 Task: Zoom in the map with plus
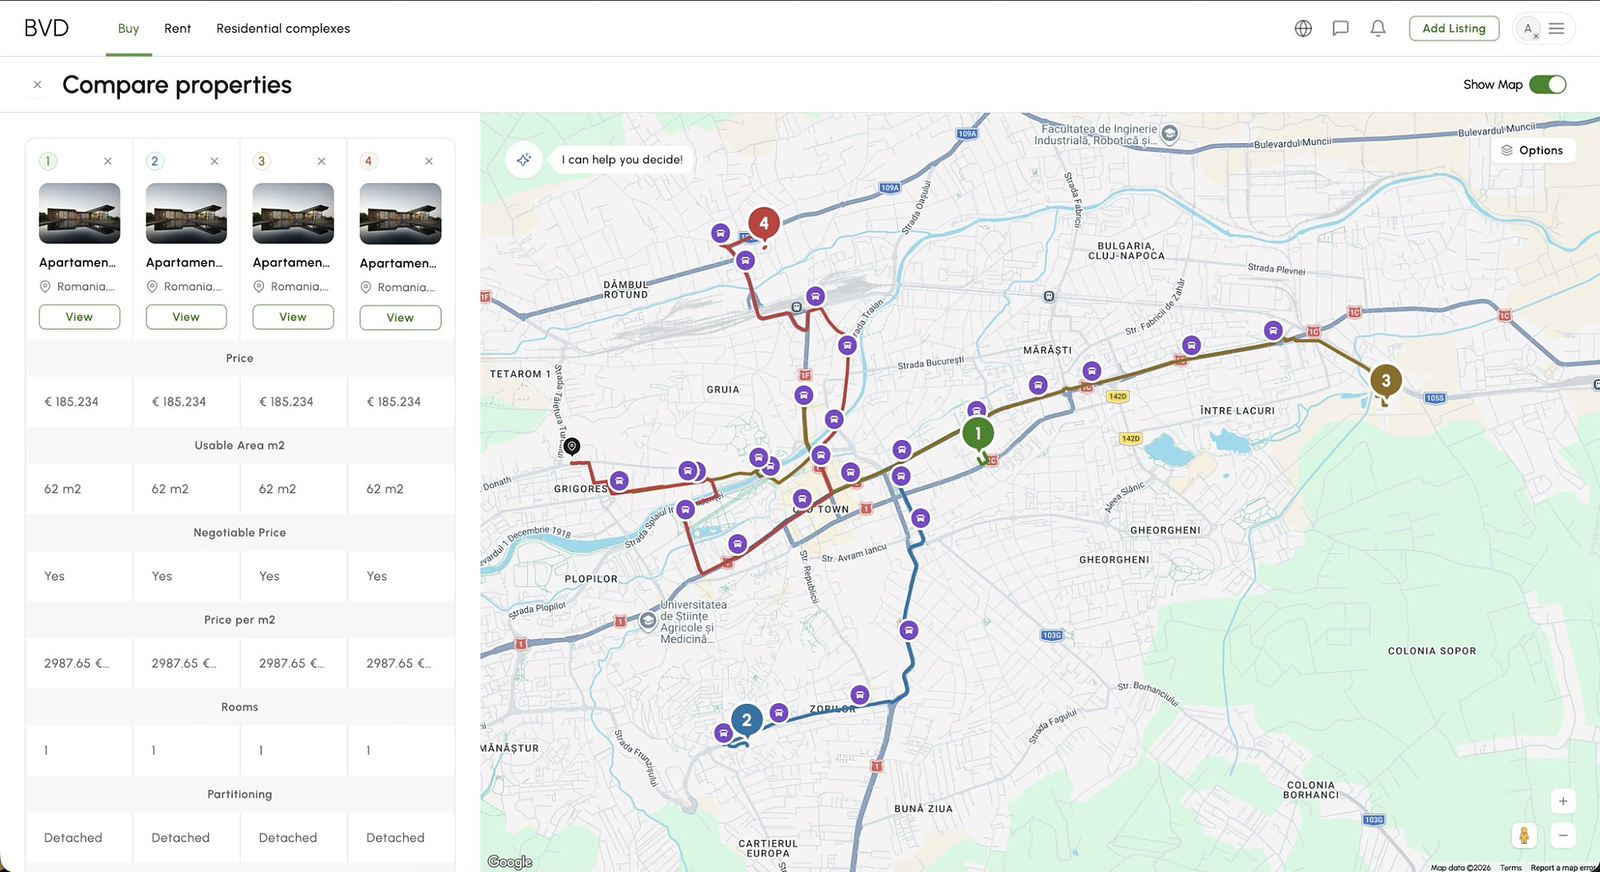pos(1563,801)
